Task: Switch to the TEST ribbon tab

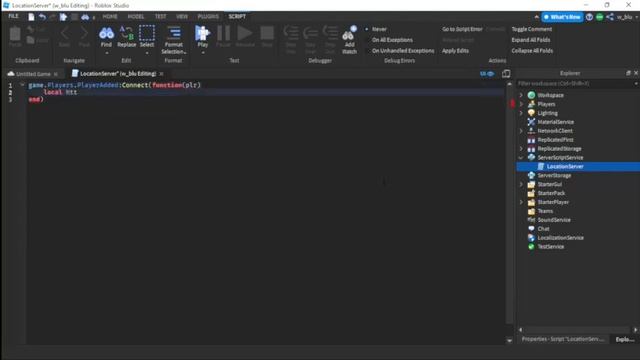Action: pos(160,16)
